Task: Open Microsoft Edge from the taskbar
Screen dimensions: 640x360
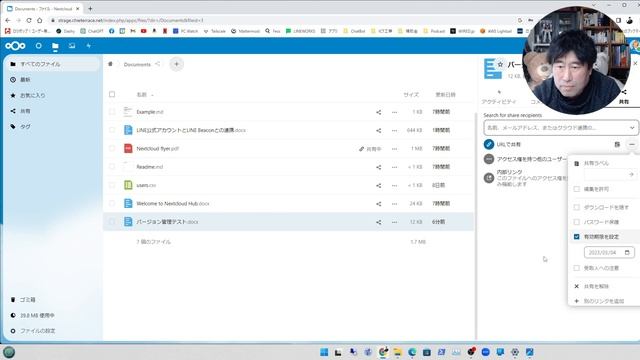Action: point(412,352)
